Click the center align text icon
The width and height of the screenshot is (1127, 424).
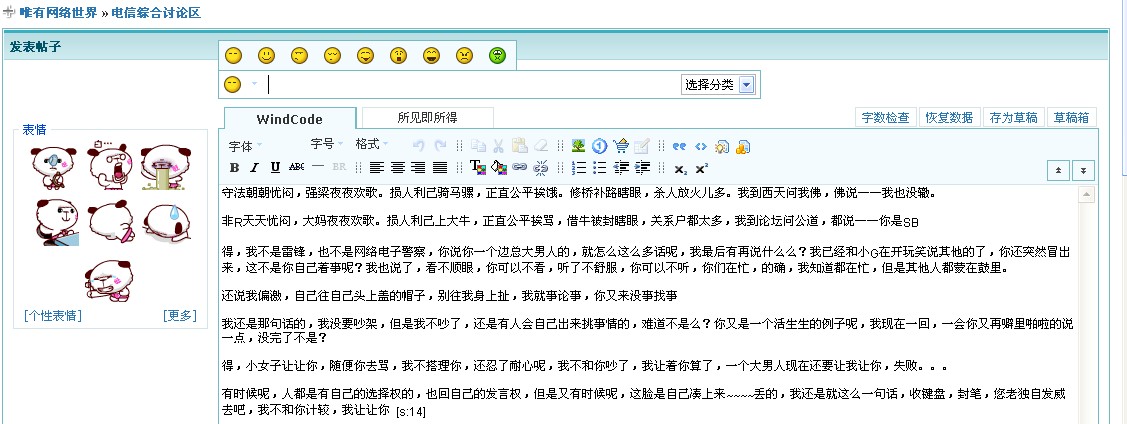click(x=397, y=167)
